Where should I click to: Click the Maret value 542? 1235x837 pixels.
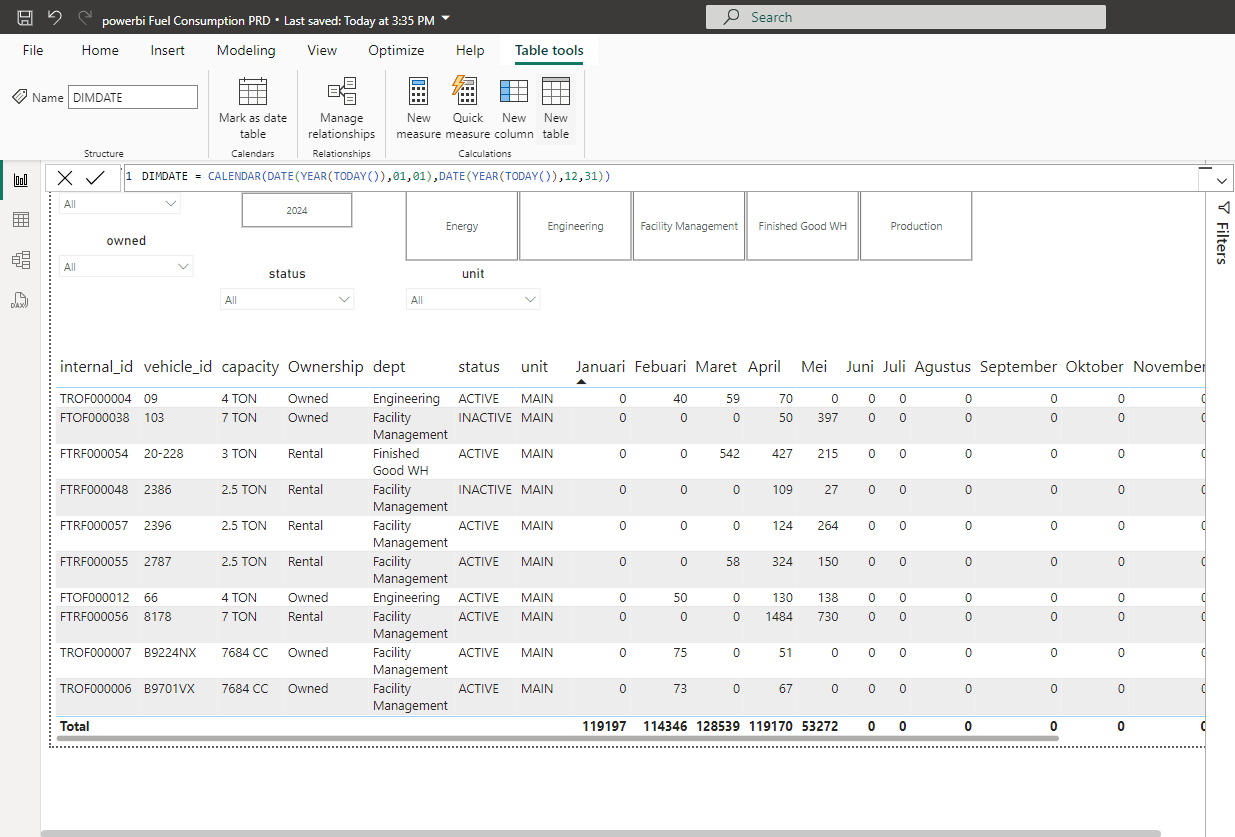coord(730,454)
